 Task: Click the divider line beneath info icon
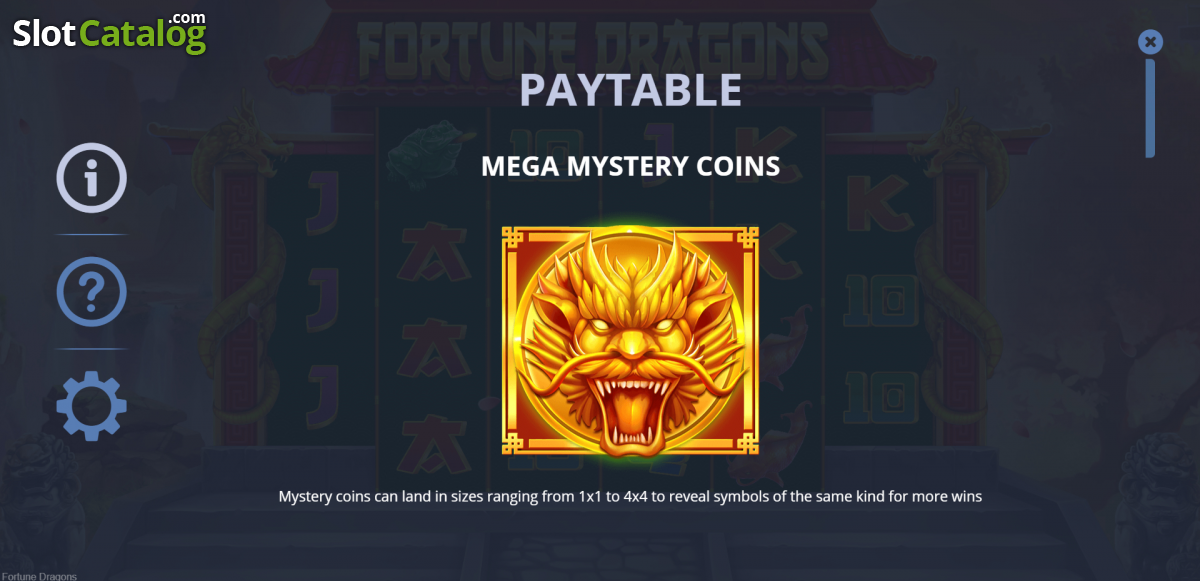[91, 234]
